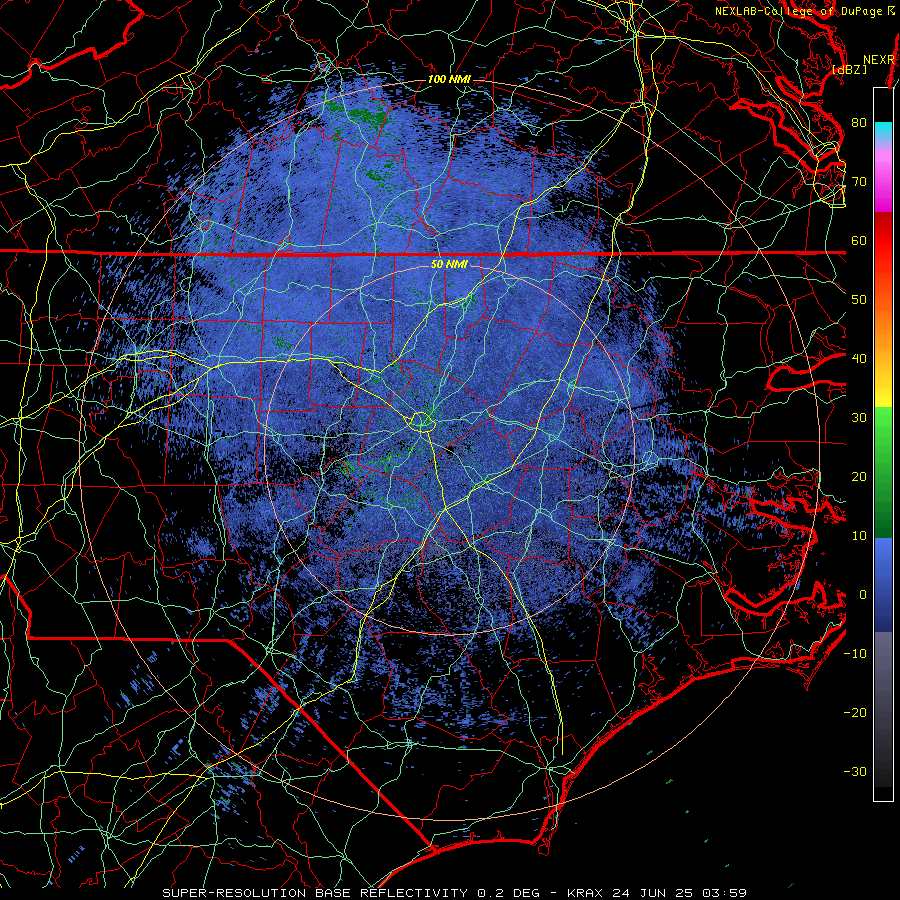Click the blue segment of the color bar
Image resolution: width=900 pixels, height=900 pixels.
[x=883, y=585]
